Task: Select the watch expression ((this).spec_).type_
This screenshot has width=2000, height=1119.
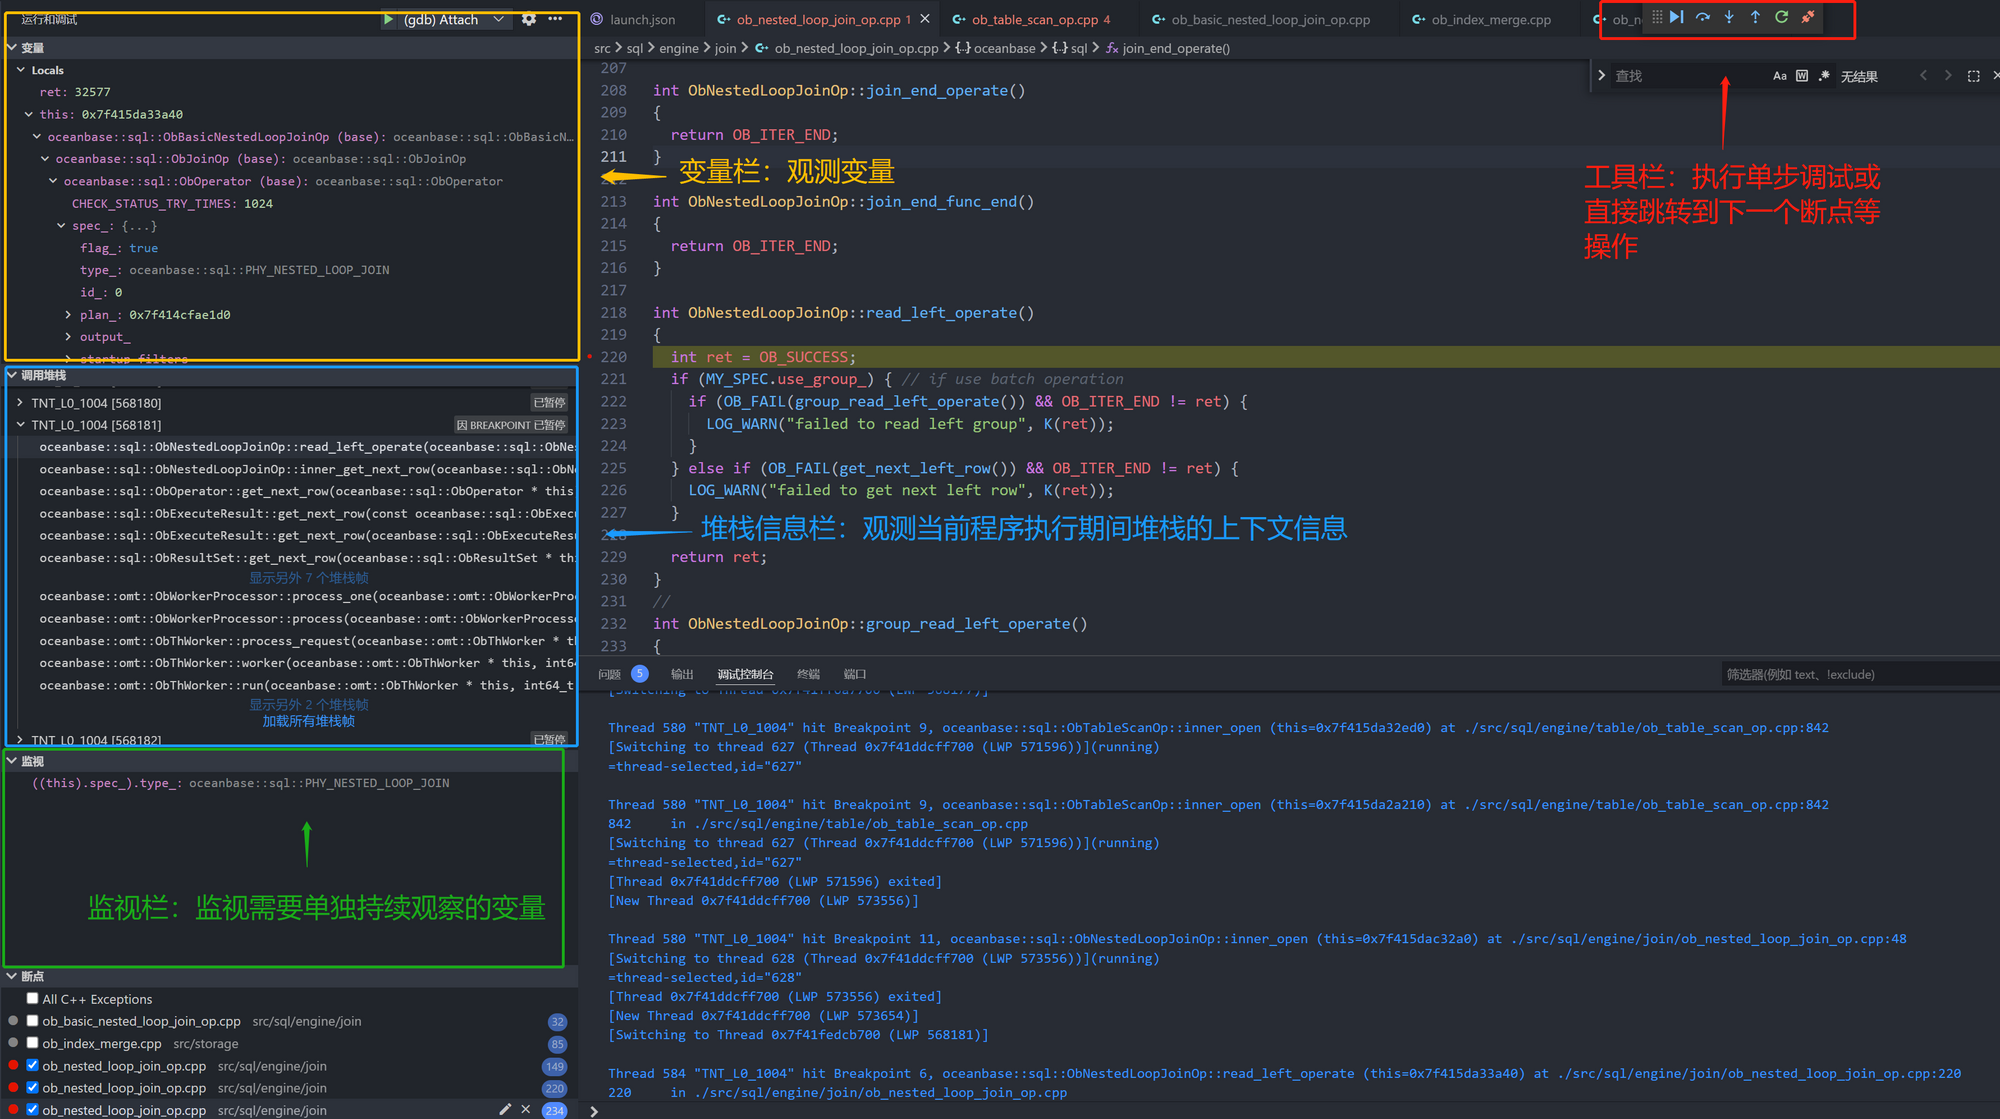Action: click(x=240, y=783)
